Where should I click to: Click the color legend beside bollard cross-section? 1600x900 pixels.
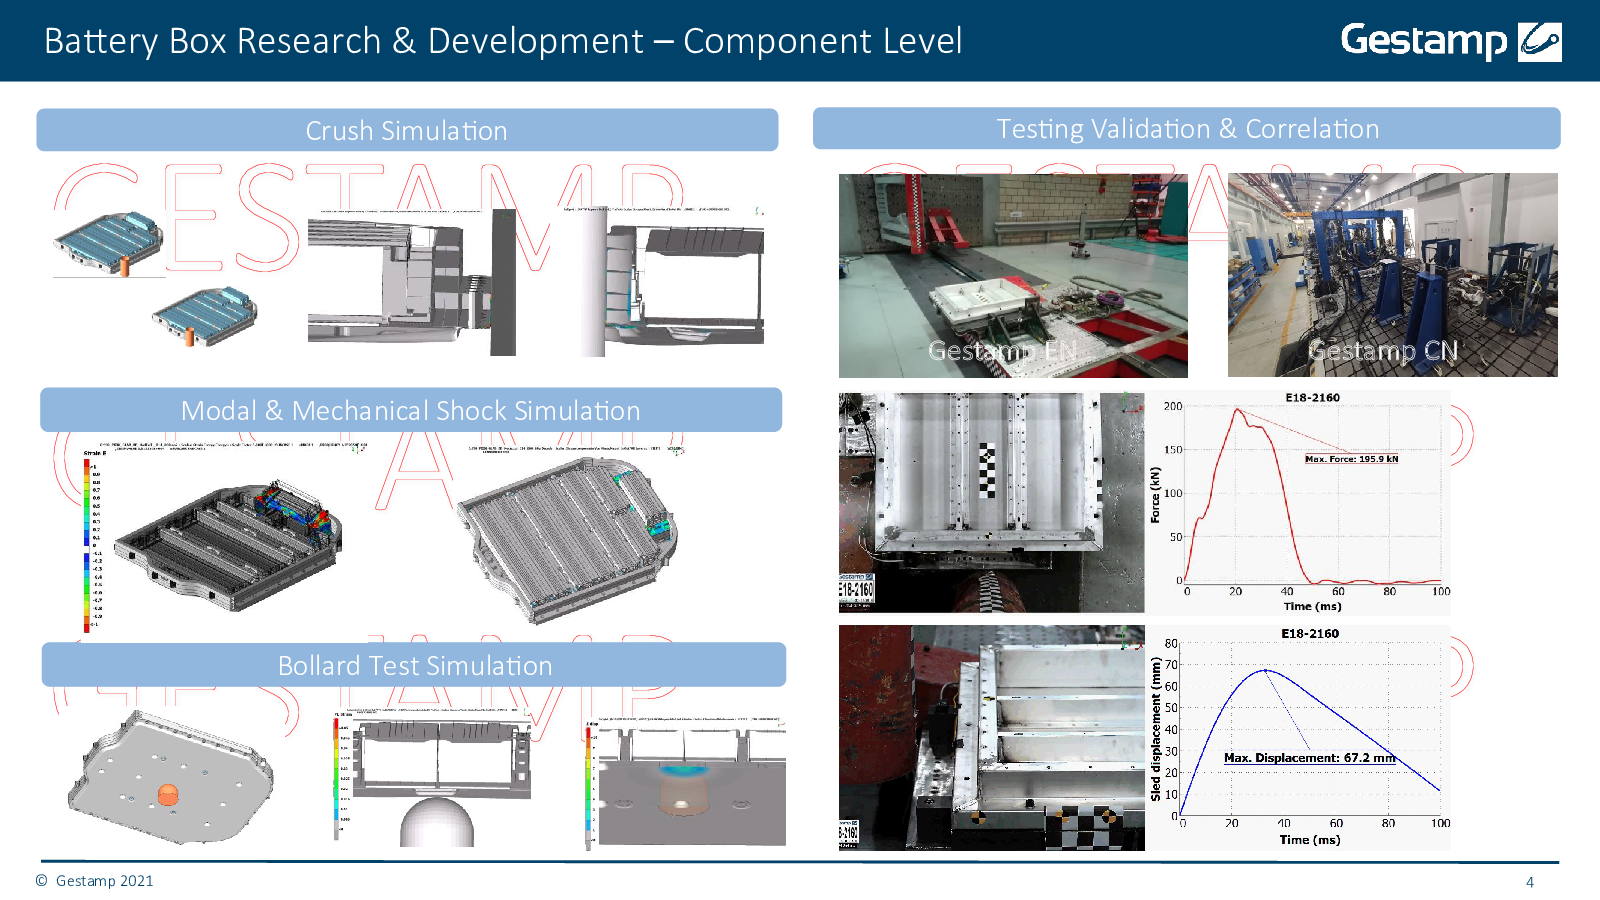[x=337, y=778]
